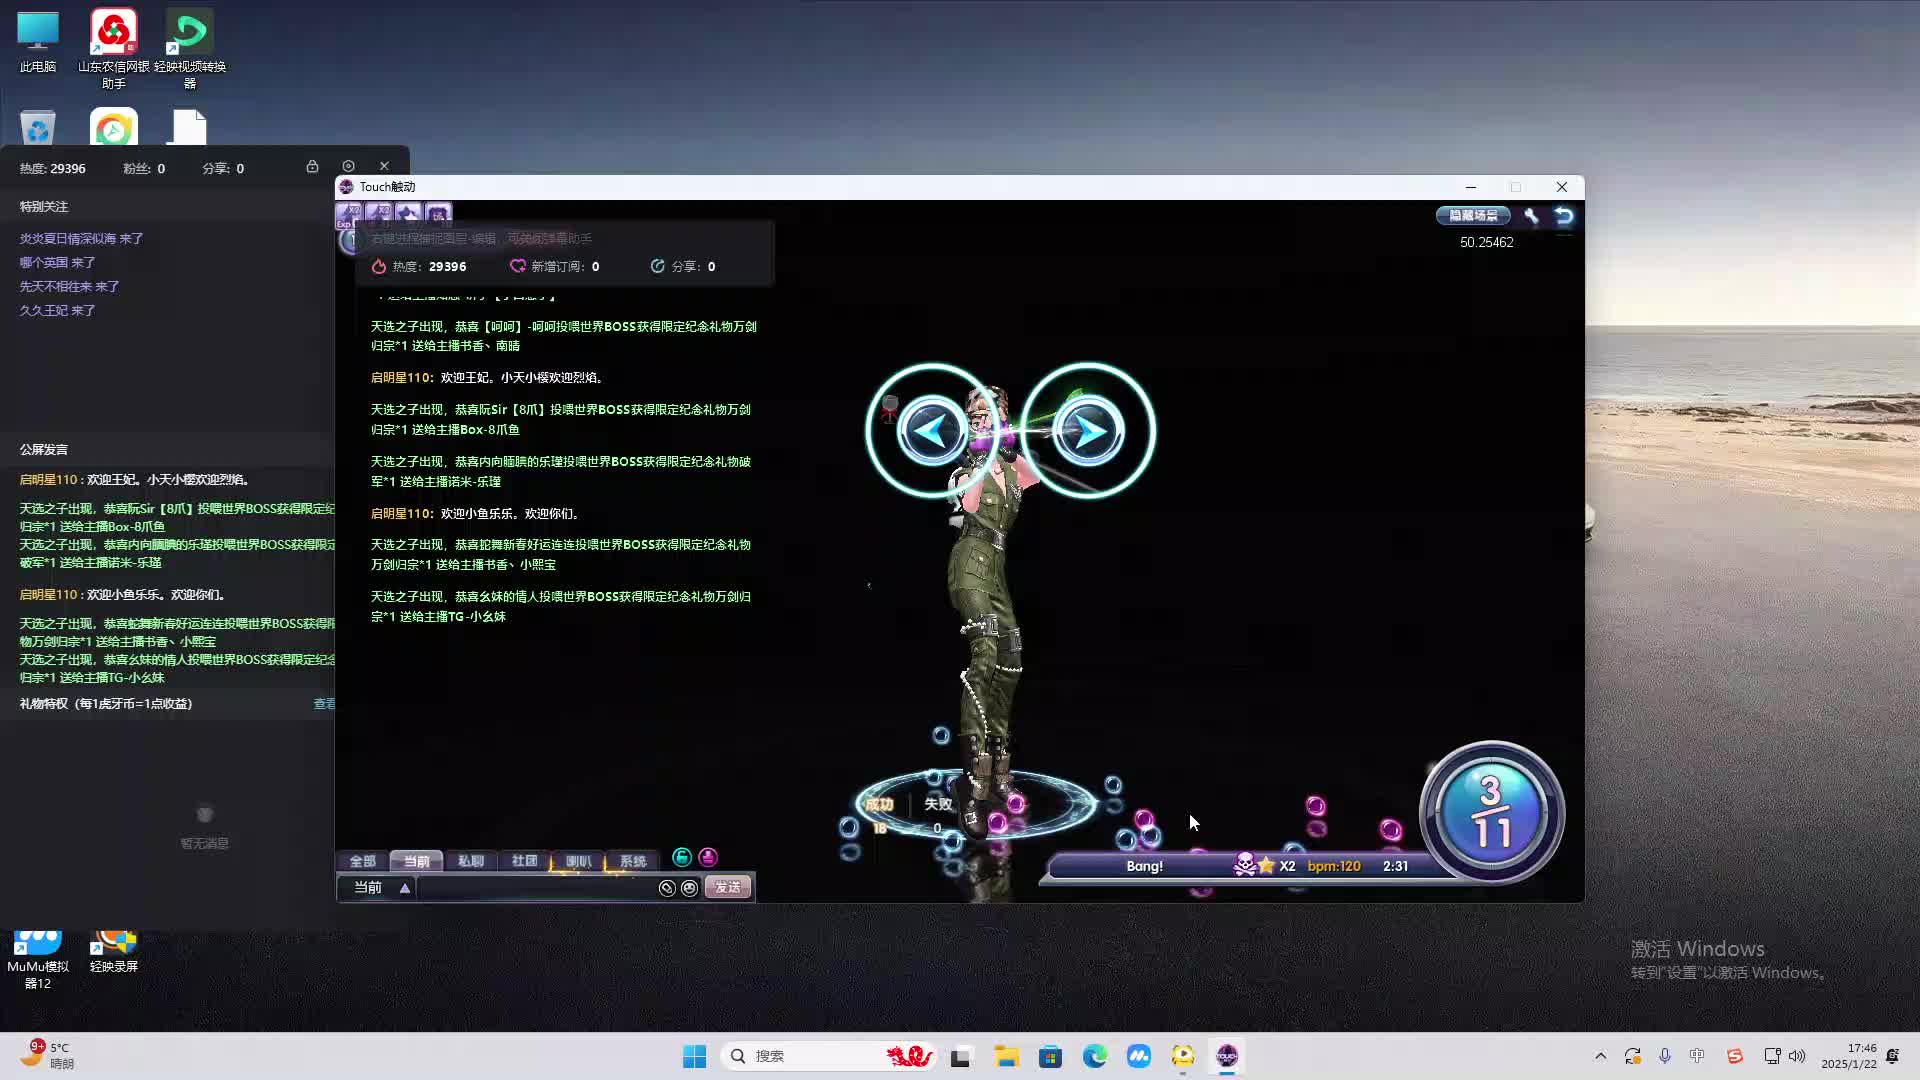
Task: Open Microsoft Edge from taskbar
Action: (x=1094, y=1056)
